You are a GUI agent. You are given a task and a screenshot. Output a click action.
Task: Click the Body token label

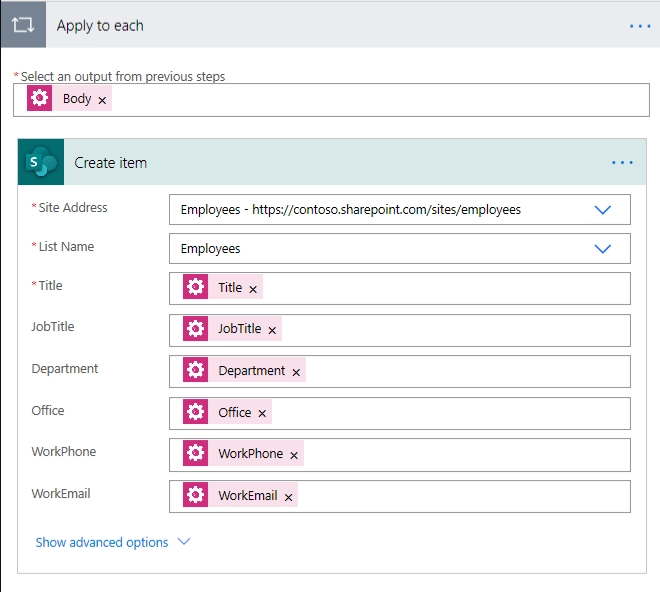tap(77, 99)
